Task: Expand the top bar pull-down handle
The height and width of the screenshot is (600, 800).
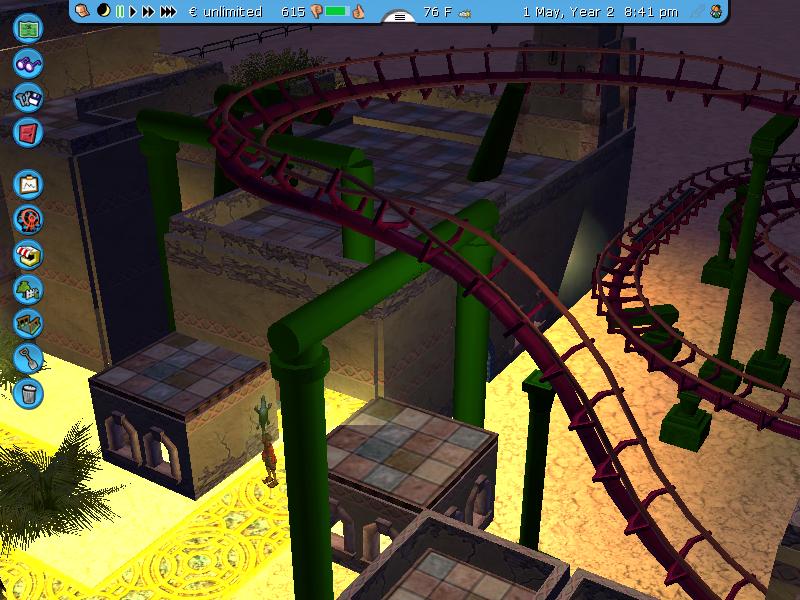Action: pos(399,17)
